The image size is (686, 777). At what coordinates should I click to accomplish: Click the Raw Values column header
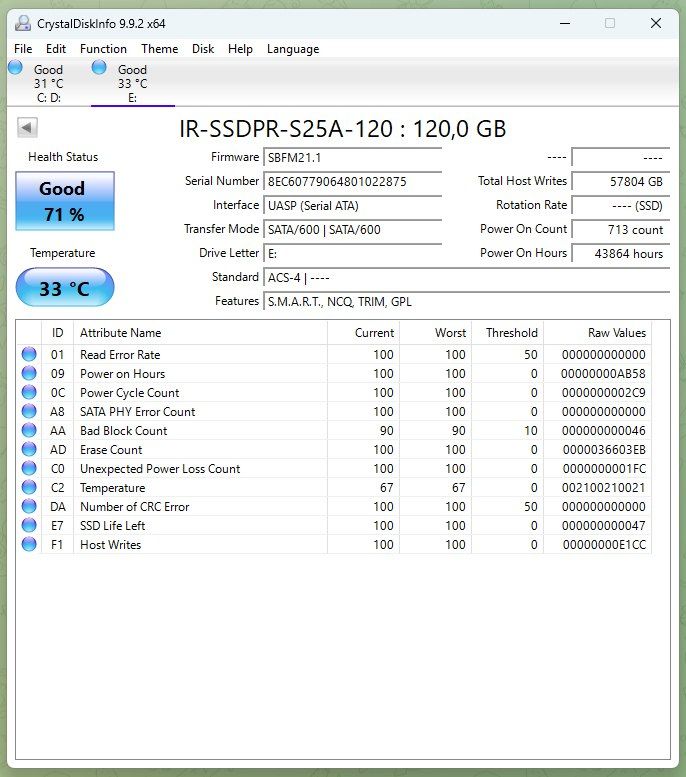point(597,333)
